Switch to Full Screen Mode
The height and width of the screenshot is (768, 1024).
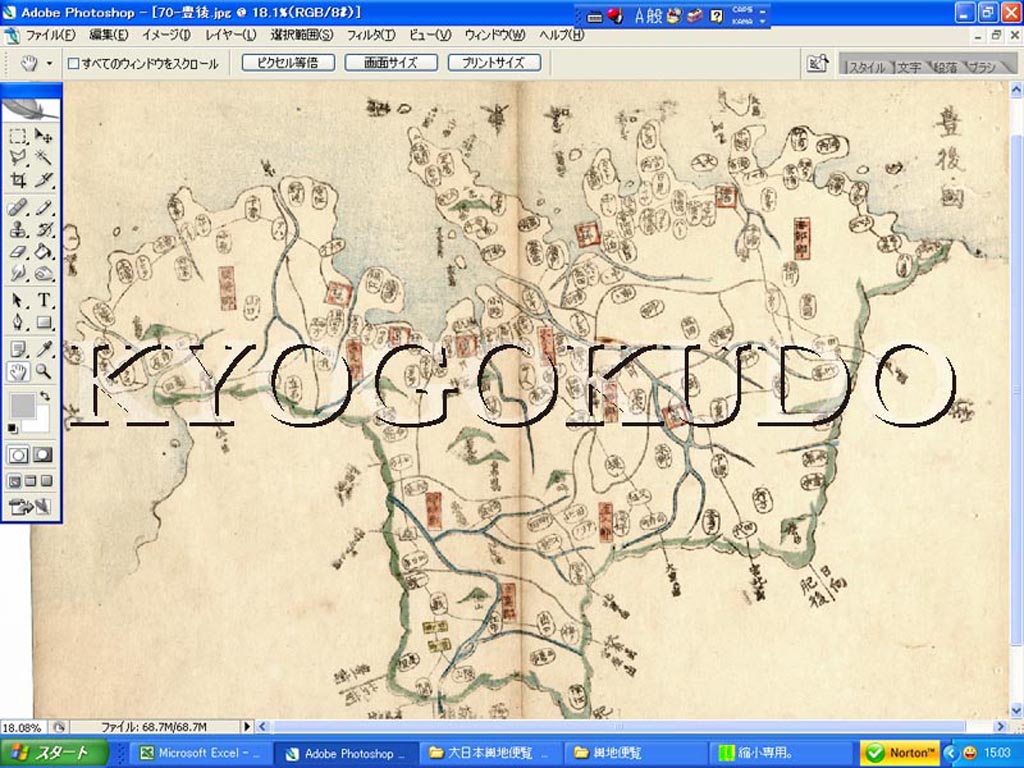46,481
